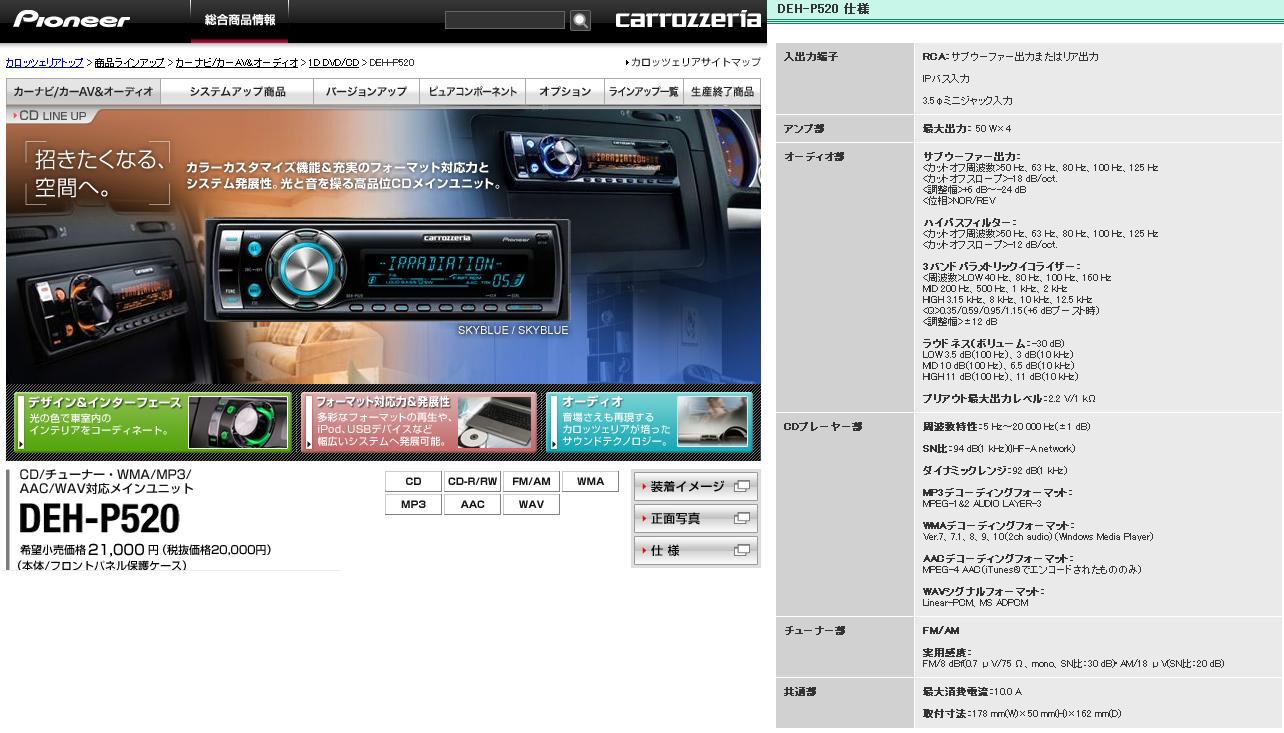Open the ラインアップ一覧 menu item
This screenshot has width=1284, height=733.
[x=643, y=92]
